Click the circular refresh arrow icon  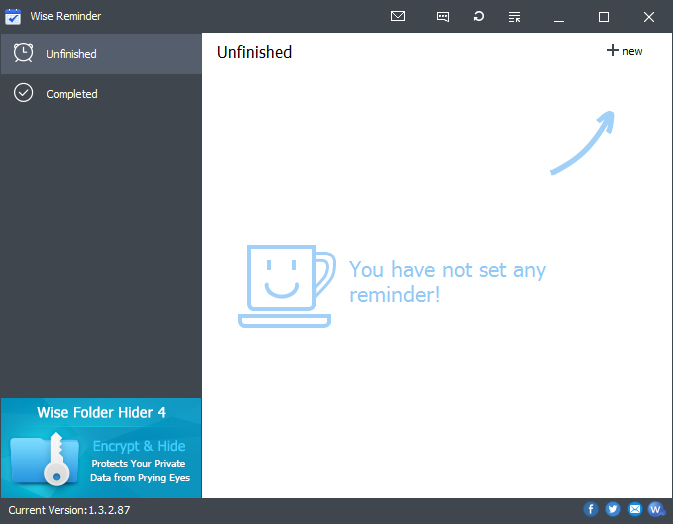click(x=479, y=17)
